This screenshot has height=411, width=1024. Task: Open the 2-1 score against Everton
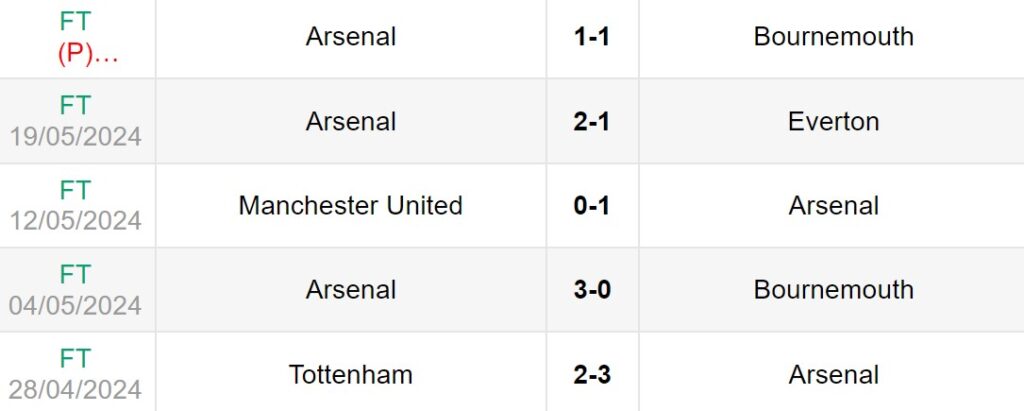[x=592, y=122]
